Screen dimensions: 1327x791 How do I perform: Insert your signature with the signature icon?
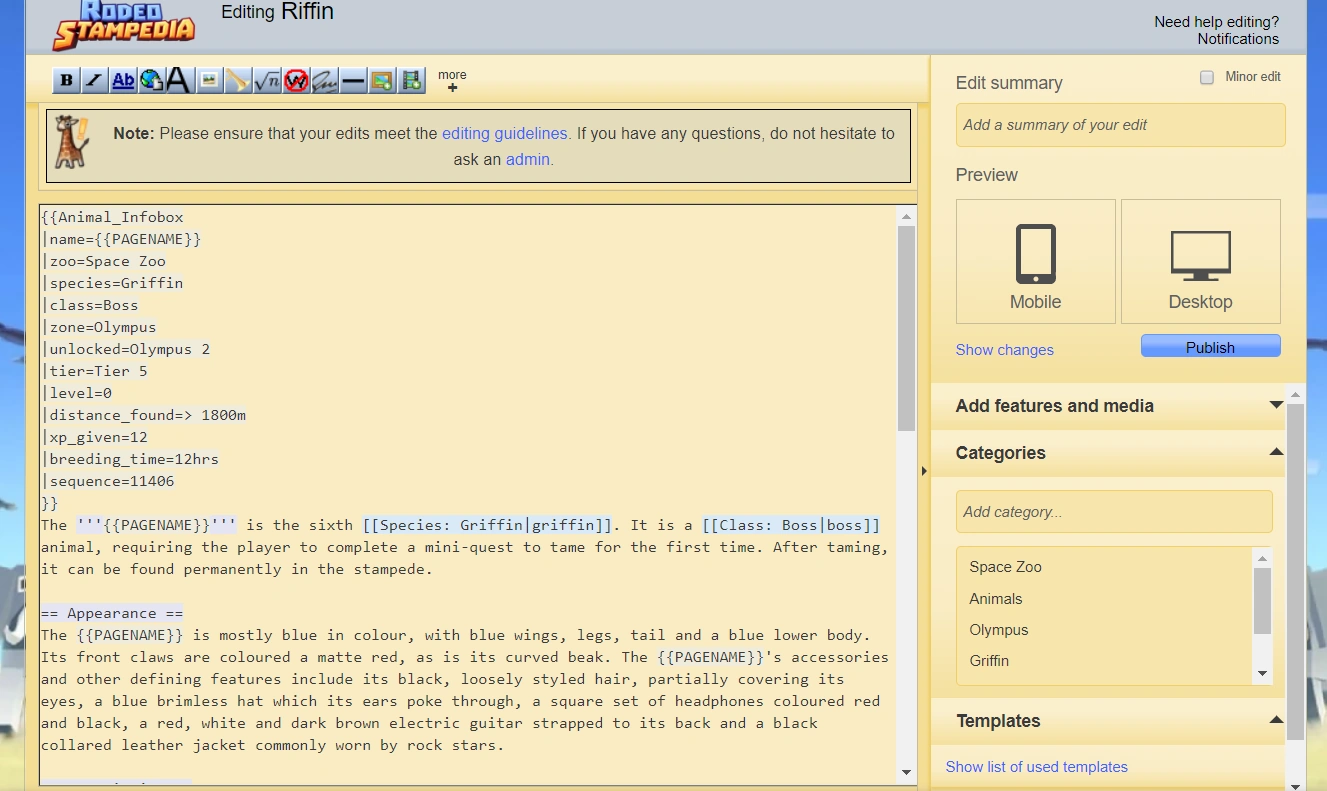pyautogui.click(x=324, y=81)
